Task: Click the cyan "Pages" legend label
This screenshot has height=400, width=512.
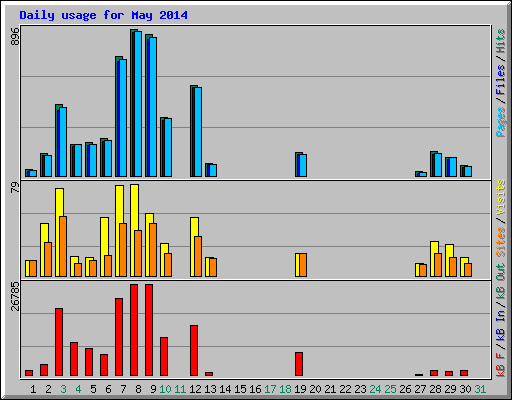Action: (x=500, y=122)
